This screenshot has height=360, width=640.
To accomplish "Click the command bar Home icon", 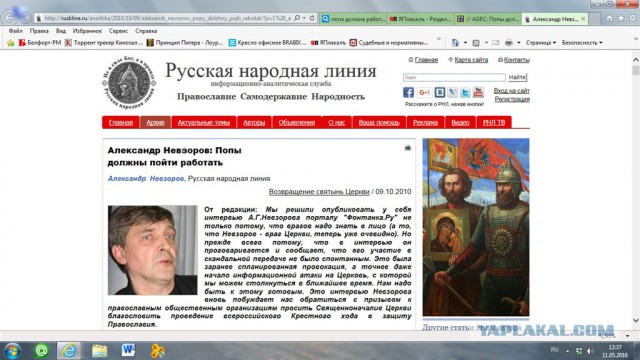I will 456,42.
